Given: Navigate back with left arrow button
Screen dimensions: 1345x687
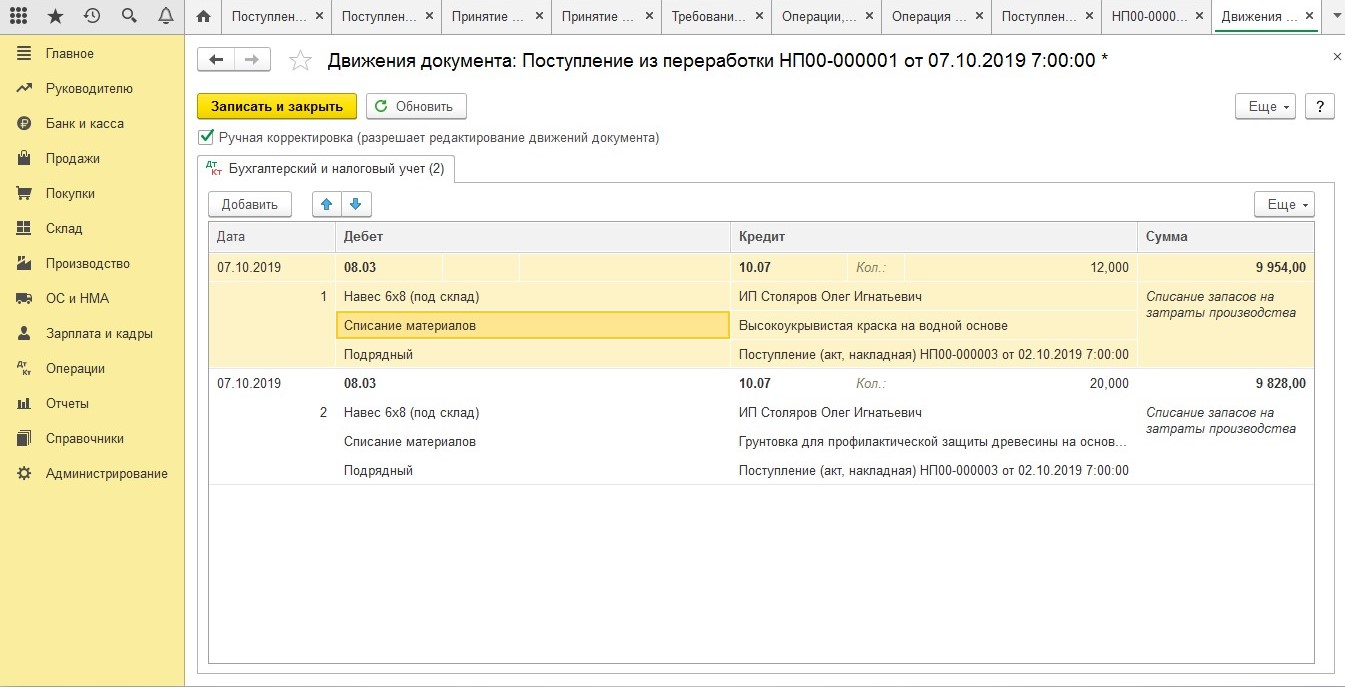Looking at the screenshot, I should 216,60.
